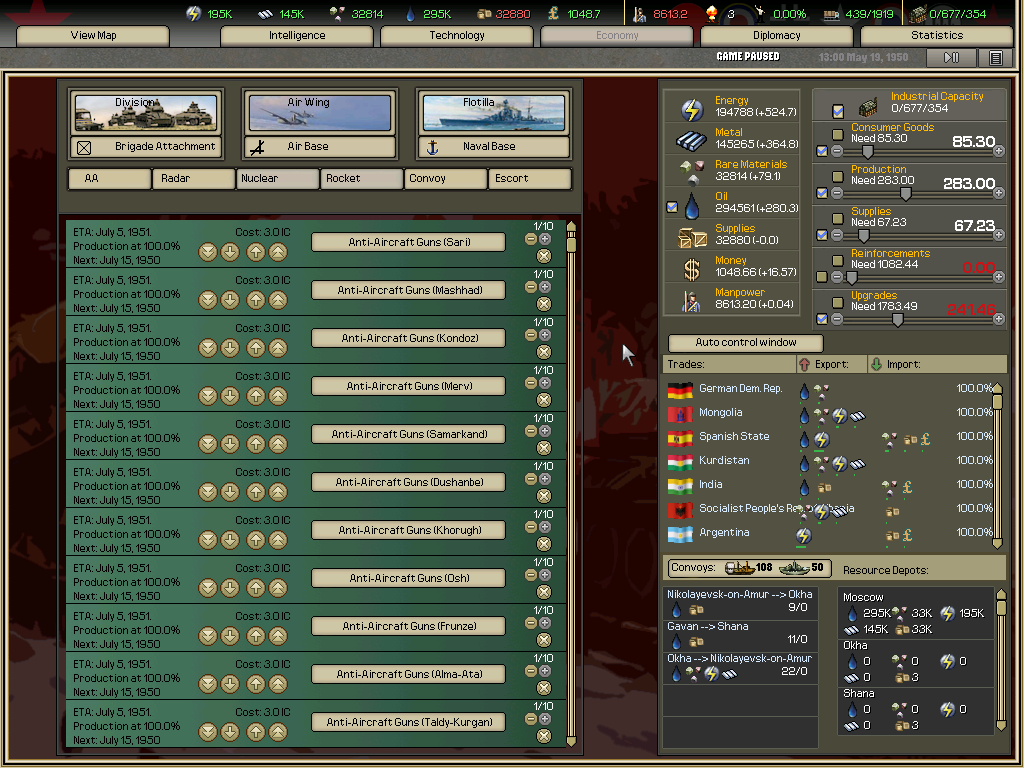Screen dimensions: 1024x768
Task: Select the Economy tab
Action: click(x=617, y=36)
